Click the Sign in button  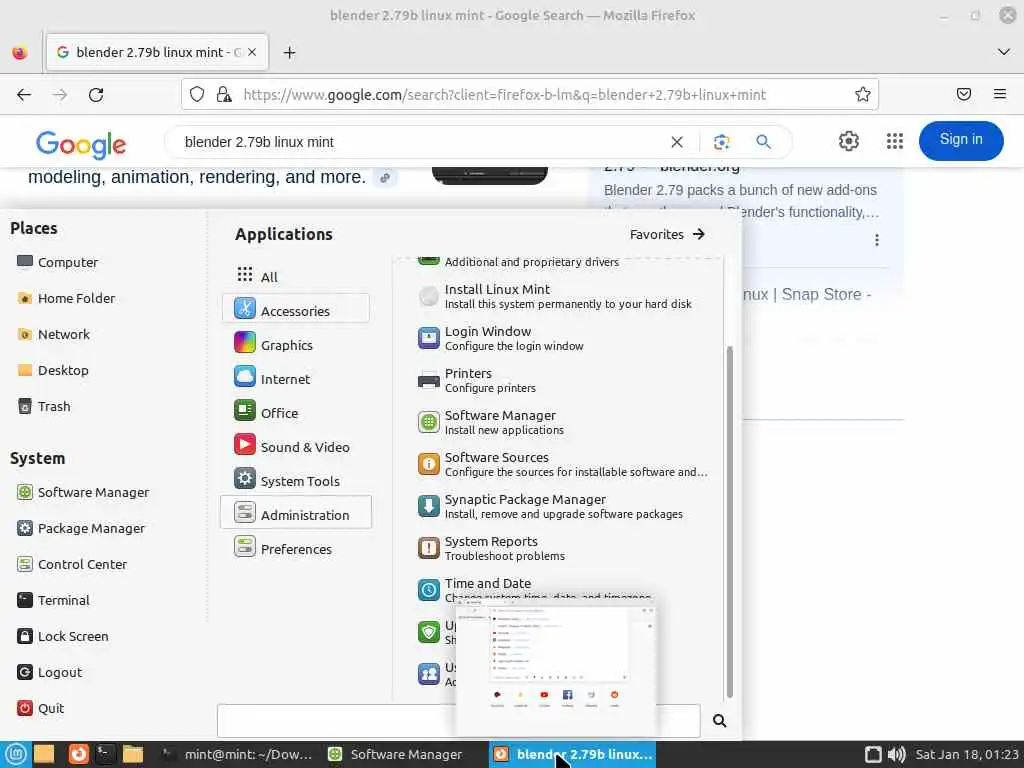961,140
